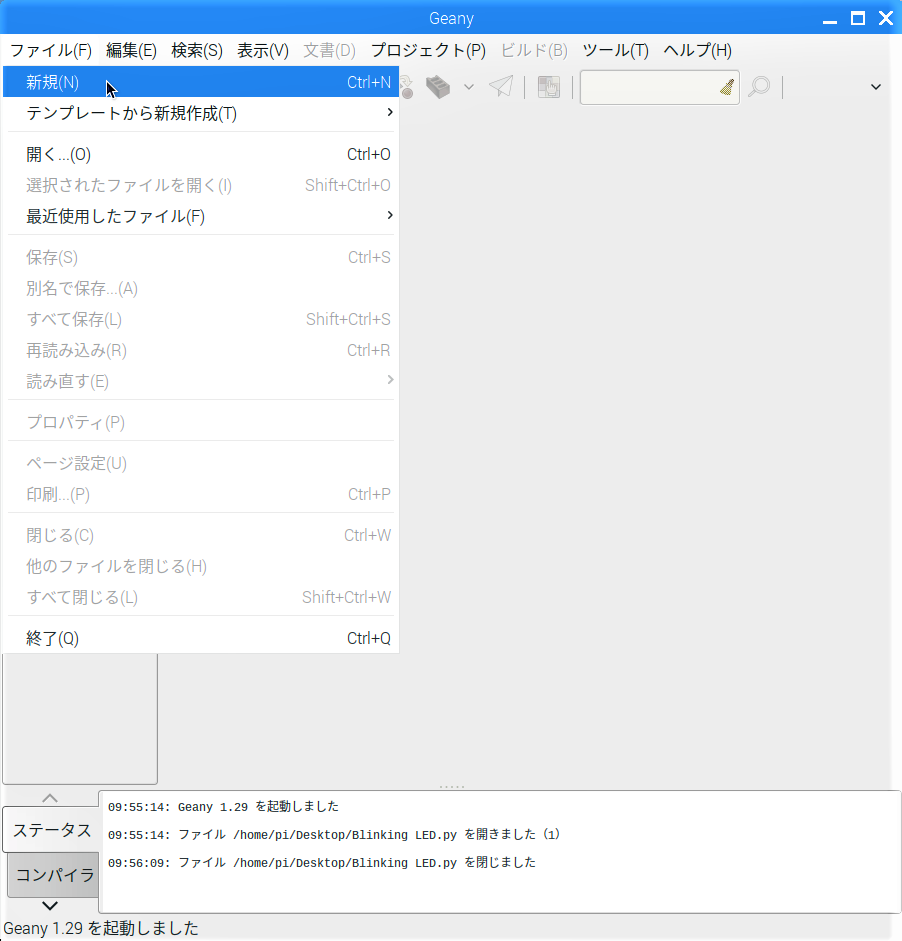Click the paper plane Execute icon
This screenshot has width=902, height=941.
click(501, 87)
